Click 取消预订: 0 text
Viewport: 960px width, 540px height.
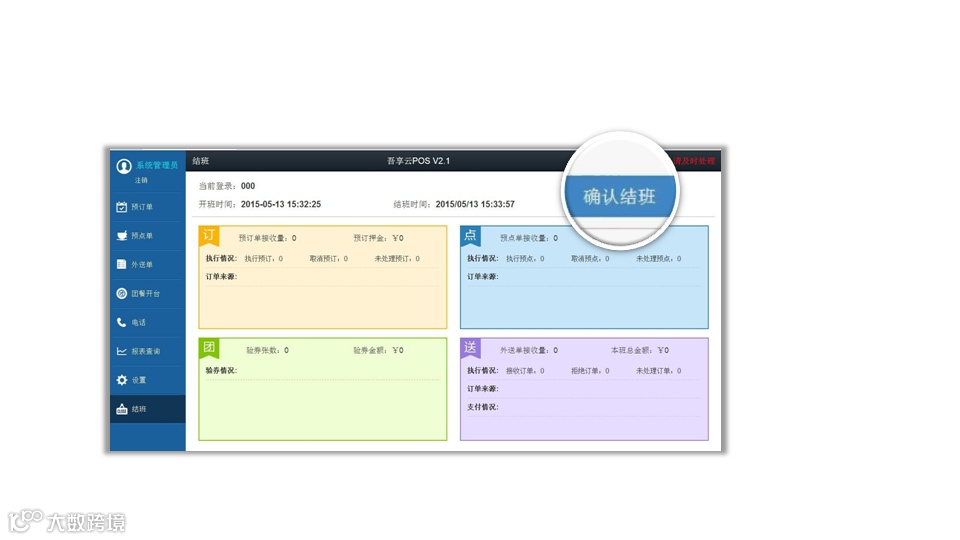[x=329, y=259]
